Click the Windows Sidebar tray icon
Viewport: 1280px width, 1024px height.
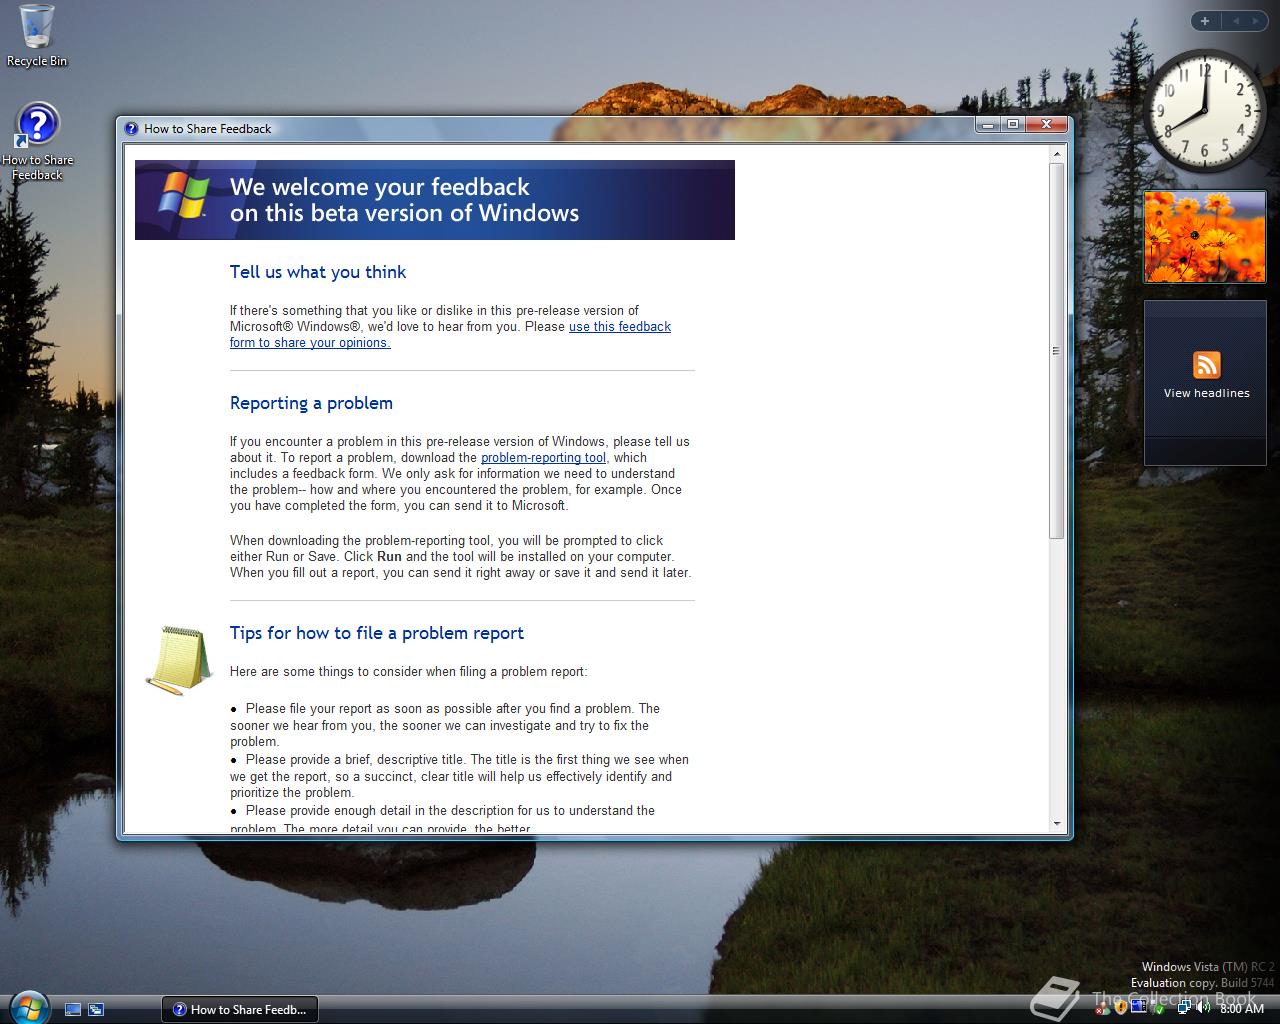[1139, 1006]
